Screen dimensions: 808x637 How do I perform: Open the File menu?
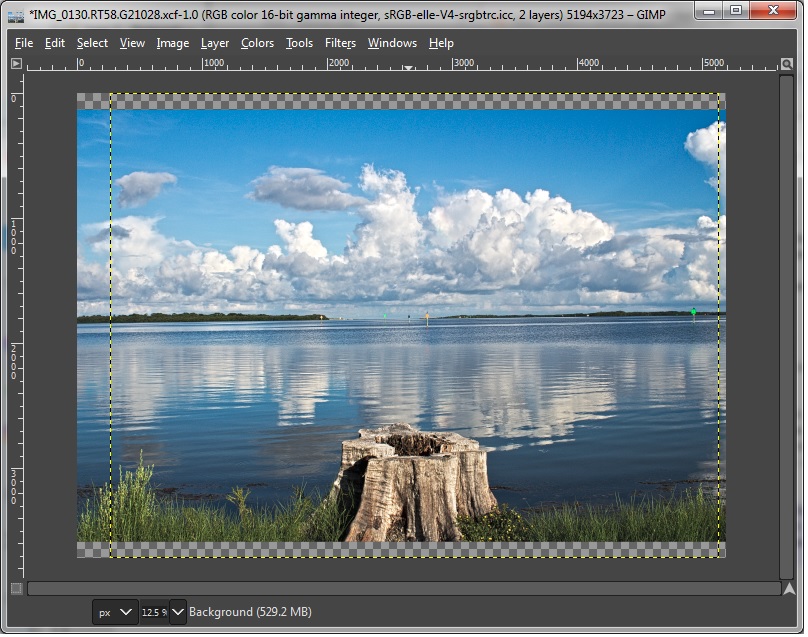pyautogui.click(x=24, y=43)
